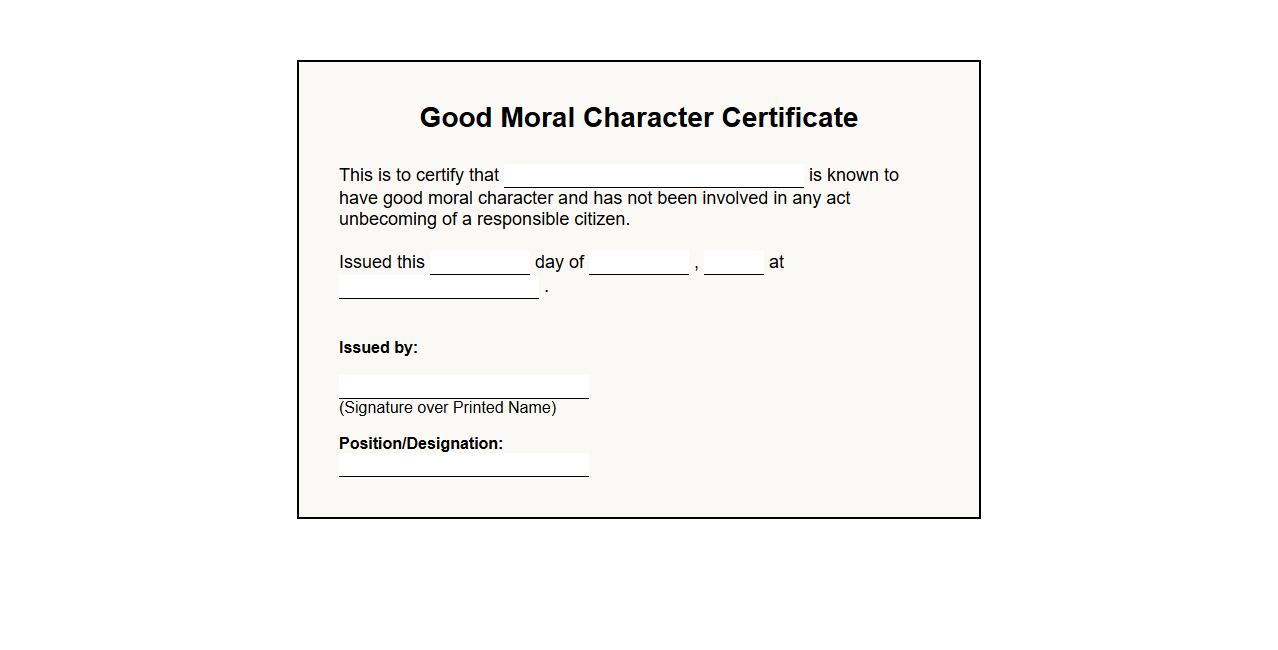Click the "Issued this" text
The height and width of the screenshot is (650, 1278).
(x=382, y=262)
